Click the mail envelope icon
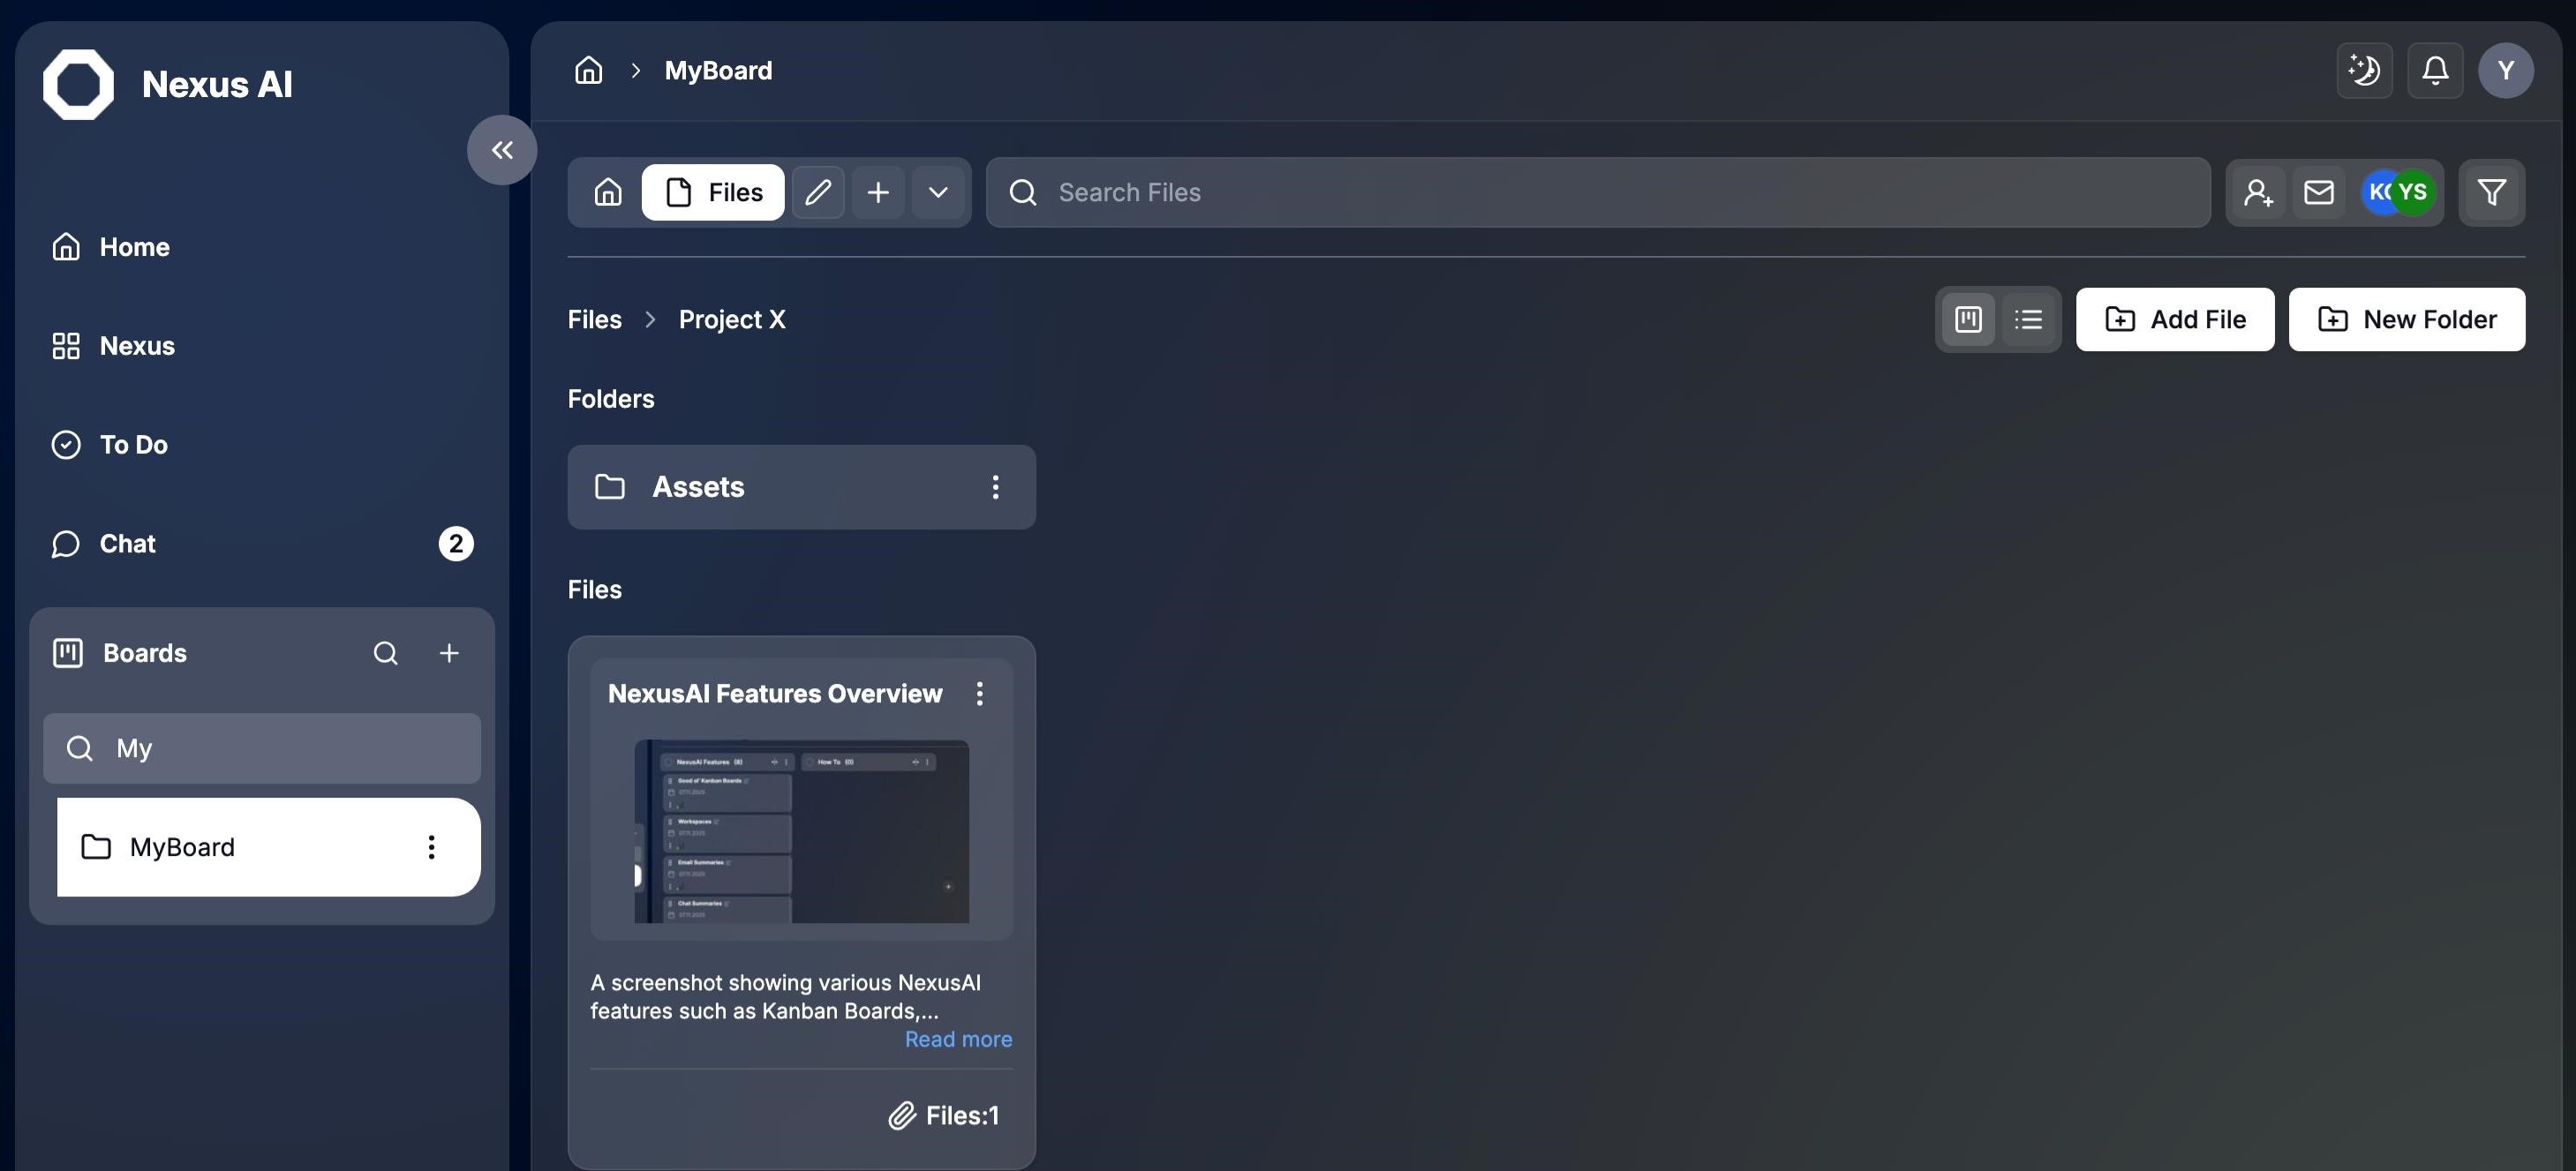The width and height of the screenshot is (2576, 1171). pos(2318,192)
